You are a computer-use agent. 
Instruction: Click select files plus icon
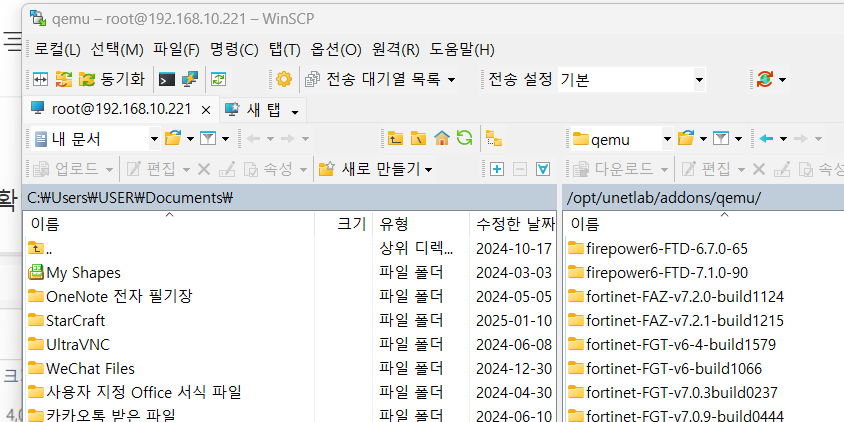(497, 170)
